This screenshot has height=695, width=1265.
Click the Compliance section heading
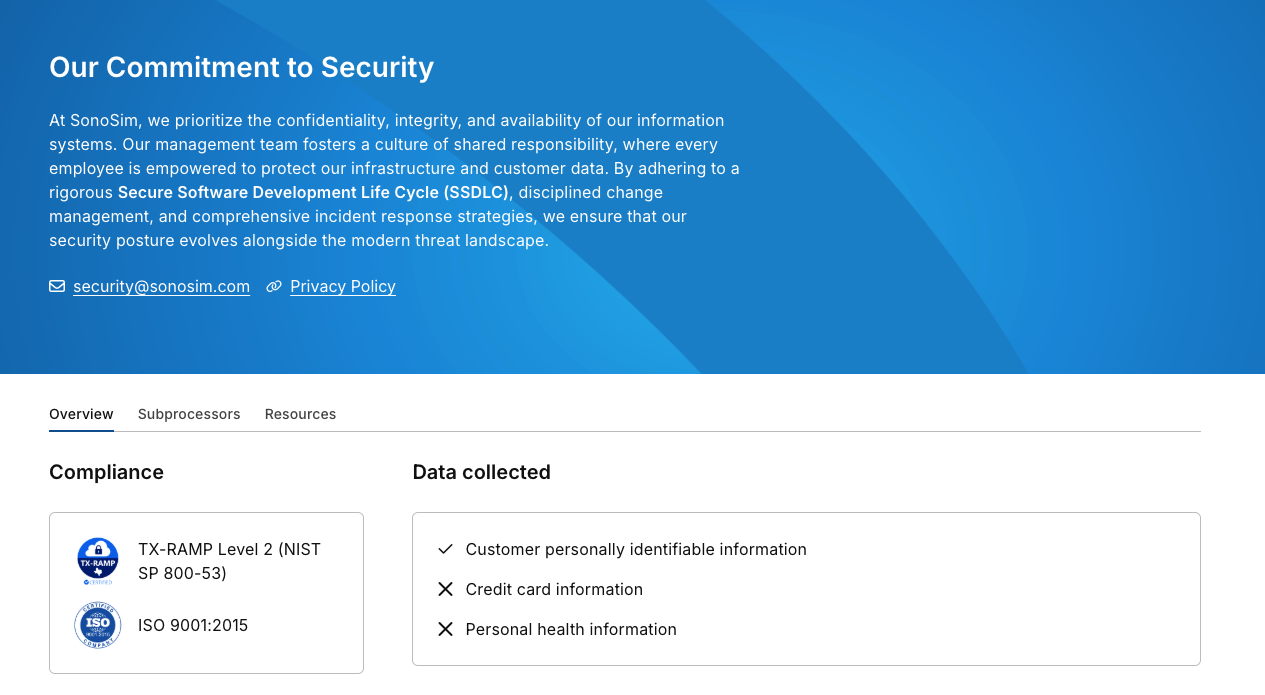106,472
